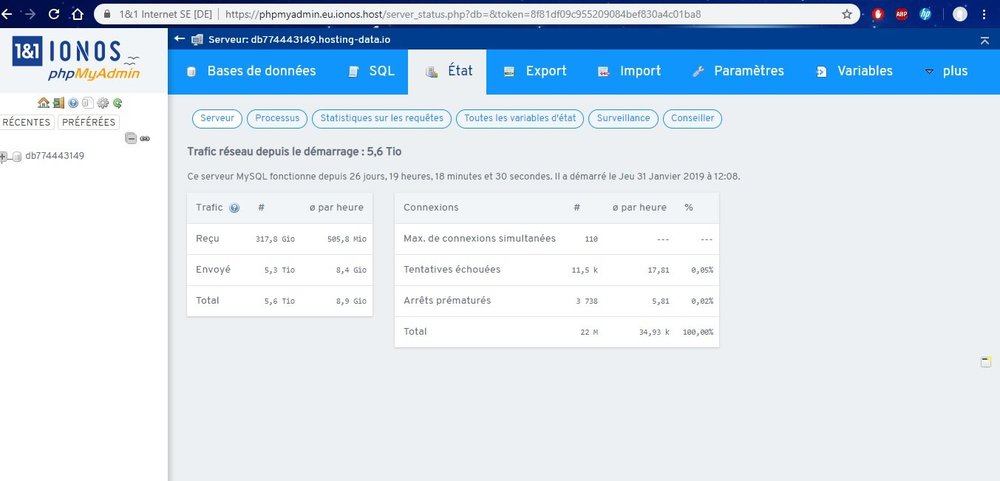Image resolution: width=1000 pixels, height=481 pixels.
Task: Collapse all tree items with minus icon
Action: click(x=131, y=138)
